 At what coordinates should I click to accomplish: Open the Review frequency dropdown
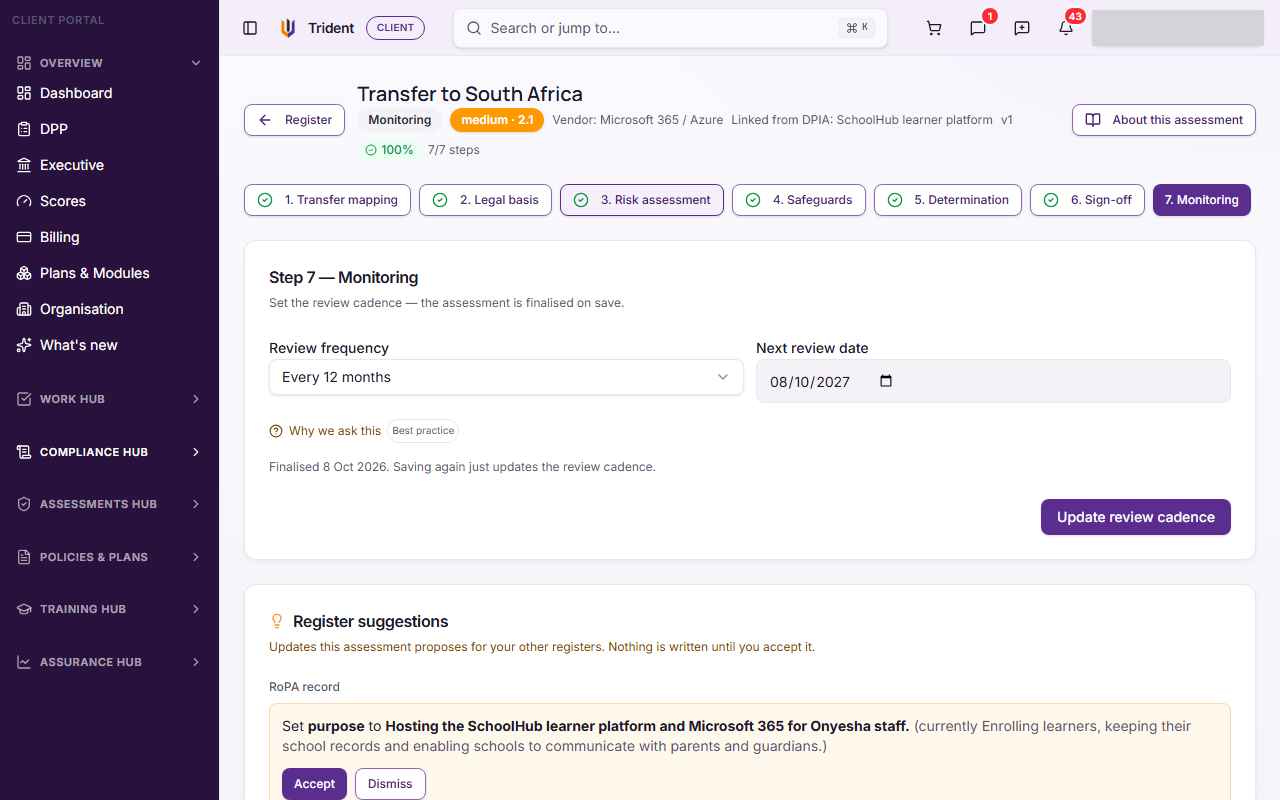pos(506,377)
